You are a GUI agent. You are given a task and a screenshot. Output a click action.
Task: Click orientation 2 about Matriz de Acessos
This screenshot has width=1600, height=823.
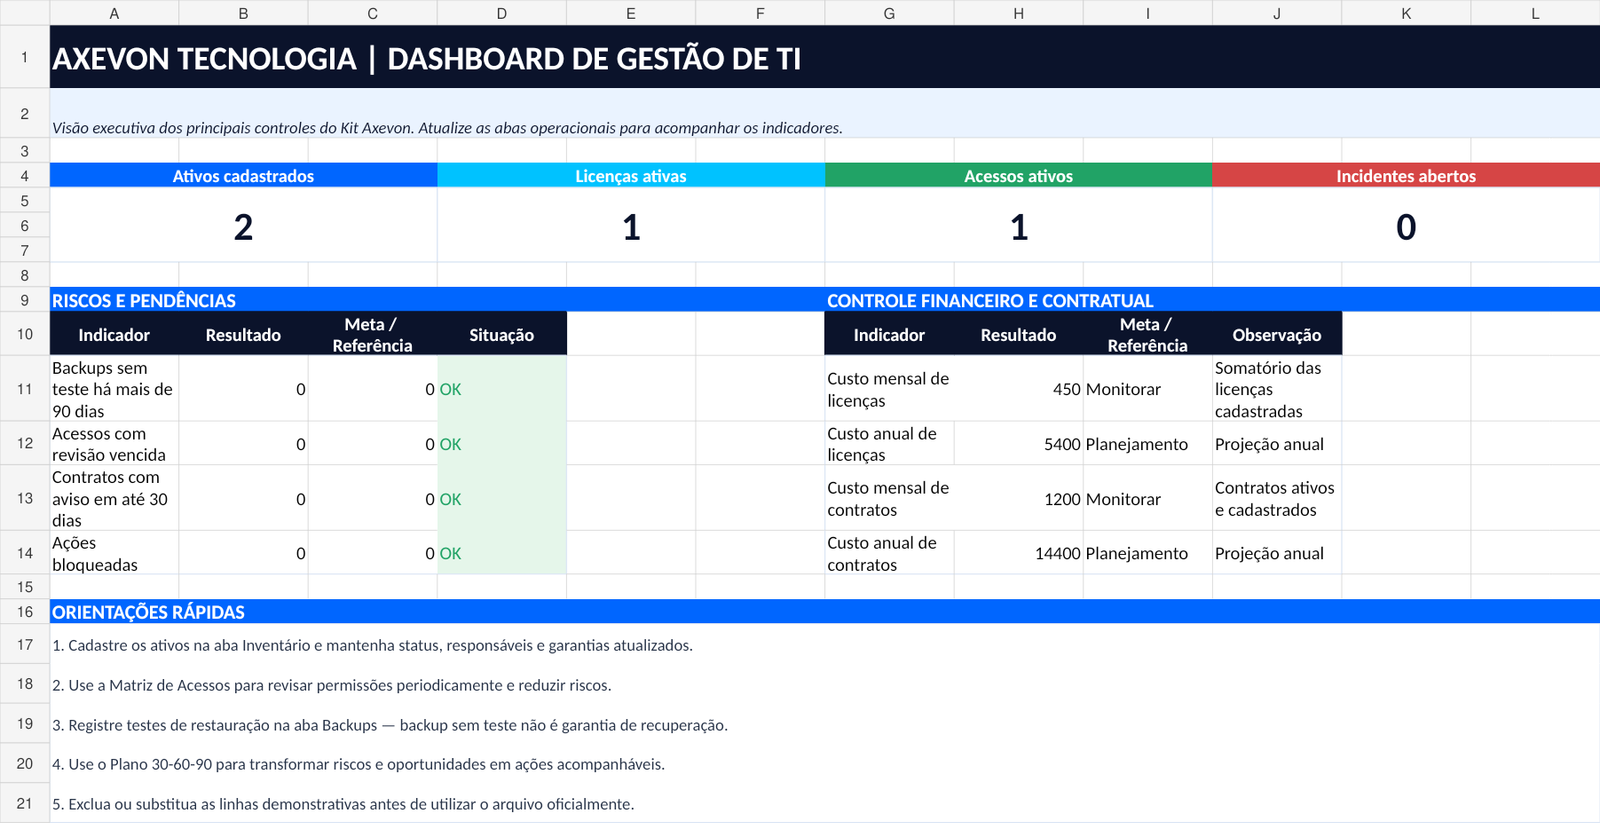[x=825, y=685]
